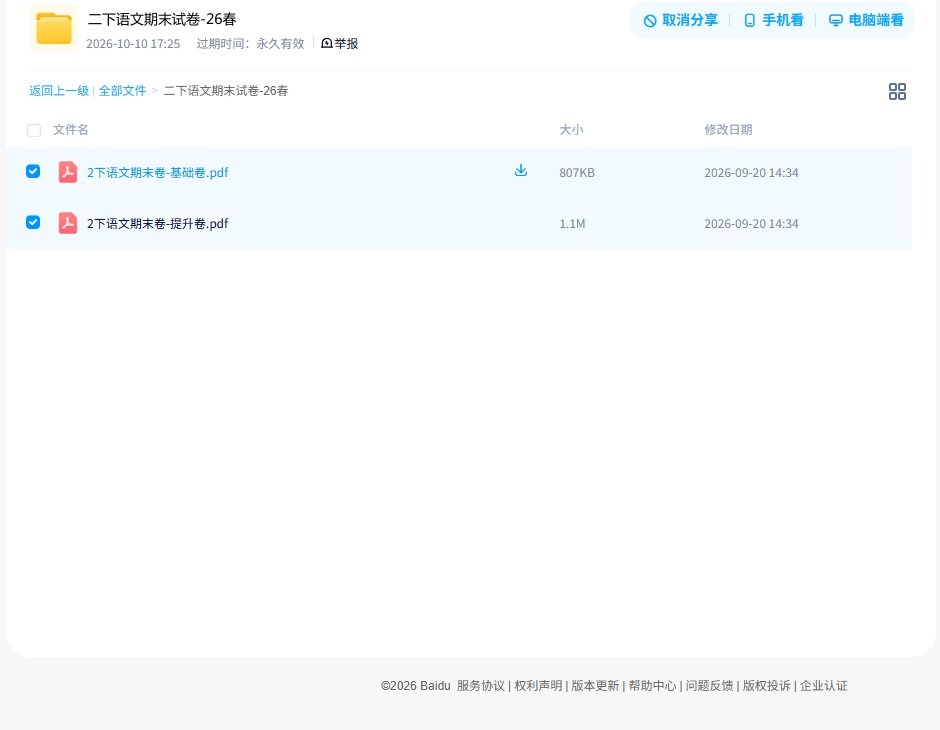
Task: Click the 1.1M size cell
Action: (x=572, y=224)
